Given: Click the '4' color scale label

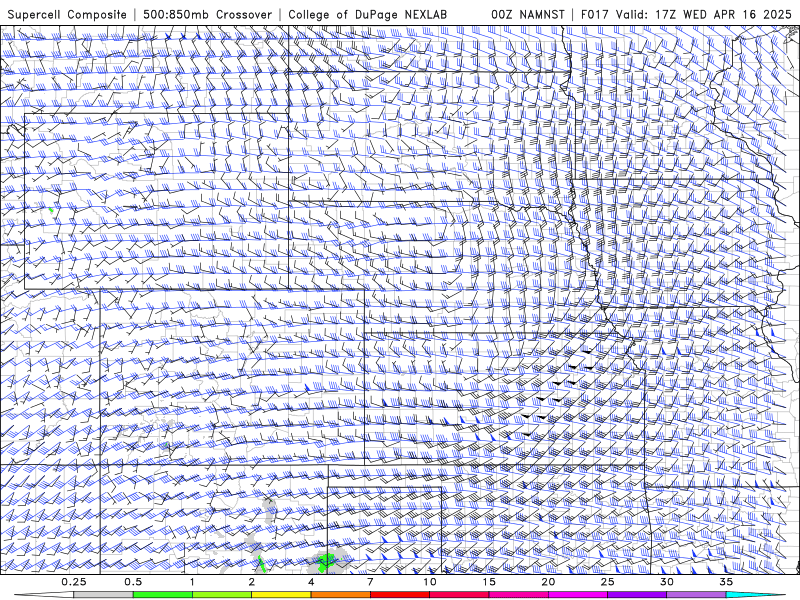Looking at the screenshot, I should (x=311, y=582).
